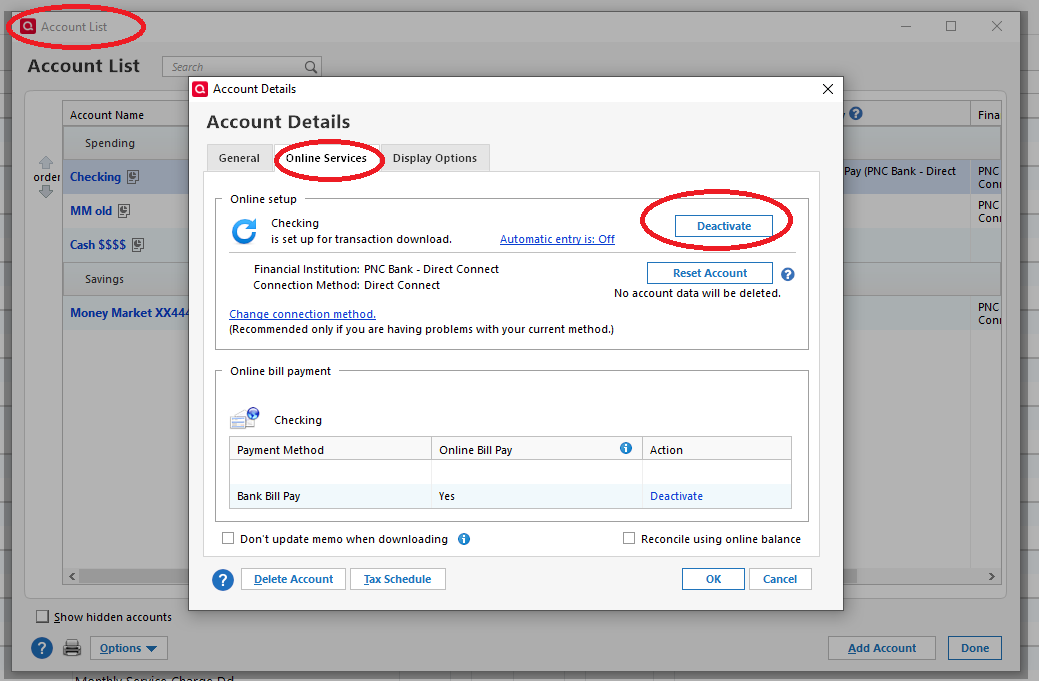
Task: Click the Savings group header row
Action: pos(126,279)
